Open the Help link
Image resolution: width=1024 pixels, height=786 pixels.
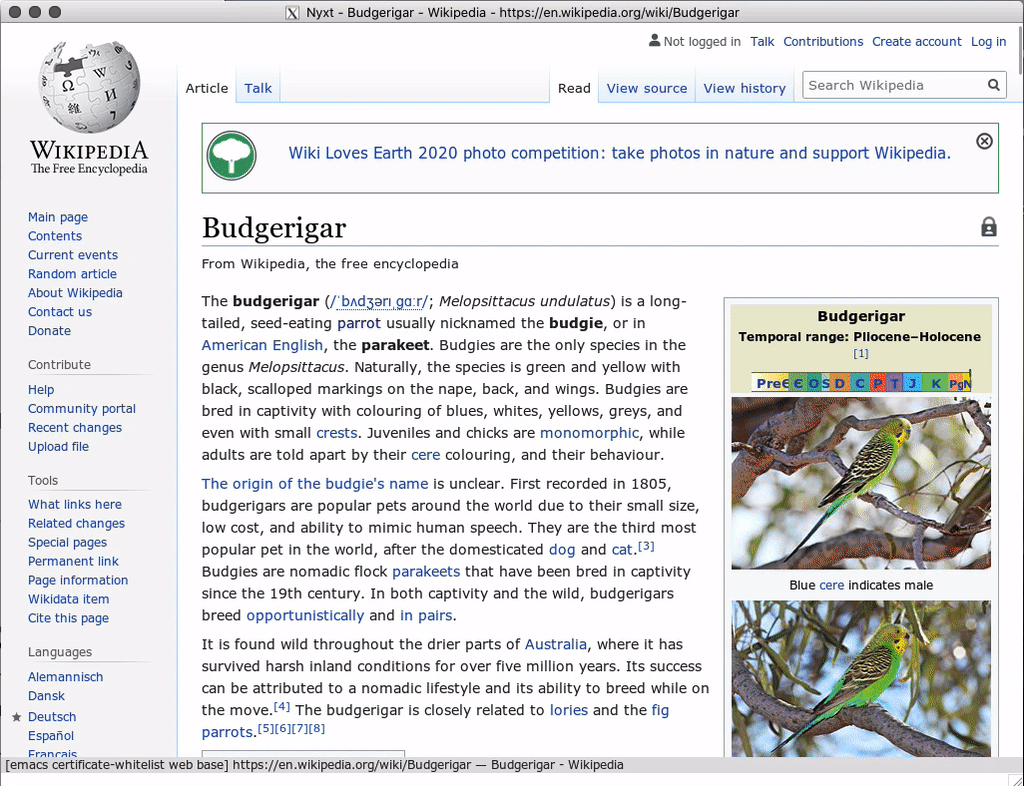click(40, 390)
